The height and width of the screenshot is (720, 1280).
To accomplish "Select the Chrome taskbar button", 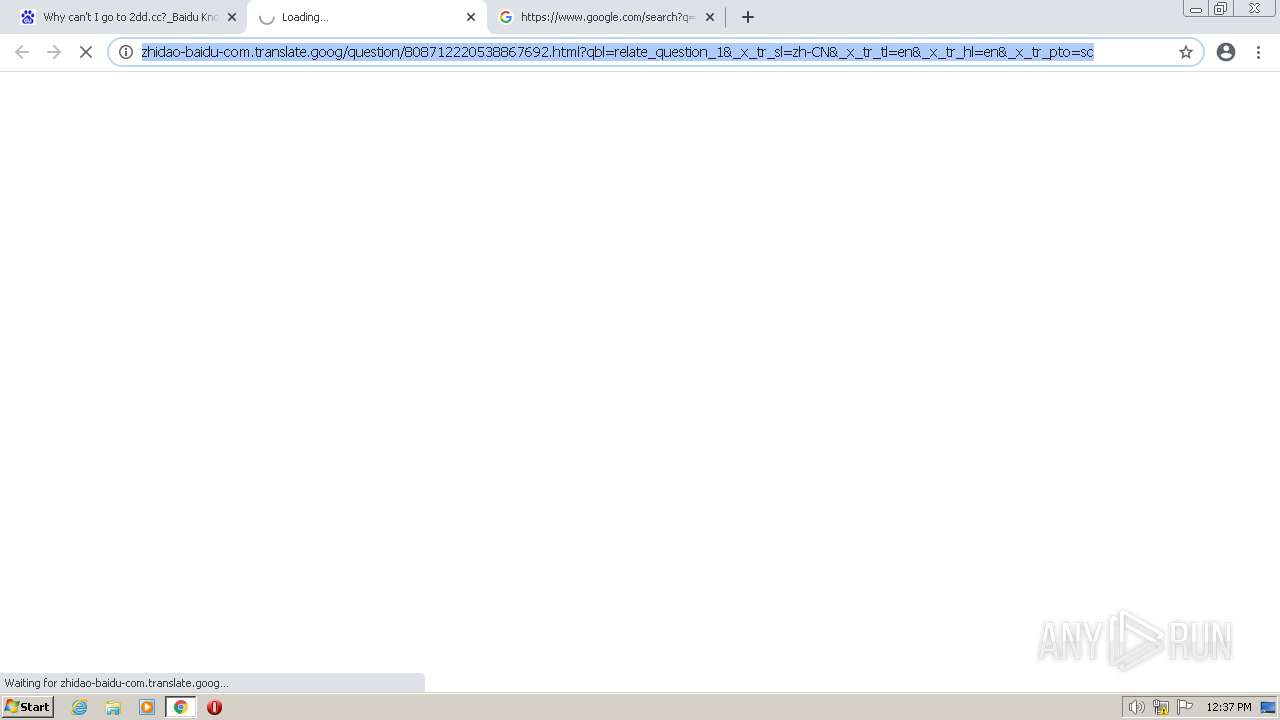I will 180,707.
